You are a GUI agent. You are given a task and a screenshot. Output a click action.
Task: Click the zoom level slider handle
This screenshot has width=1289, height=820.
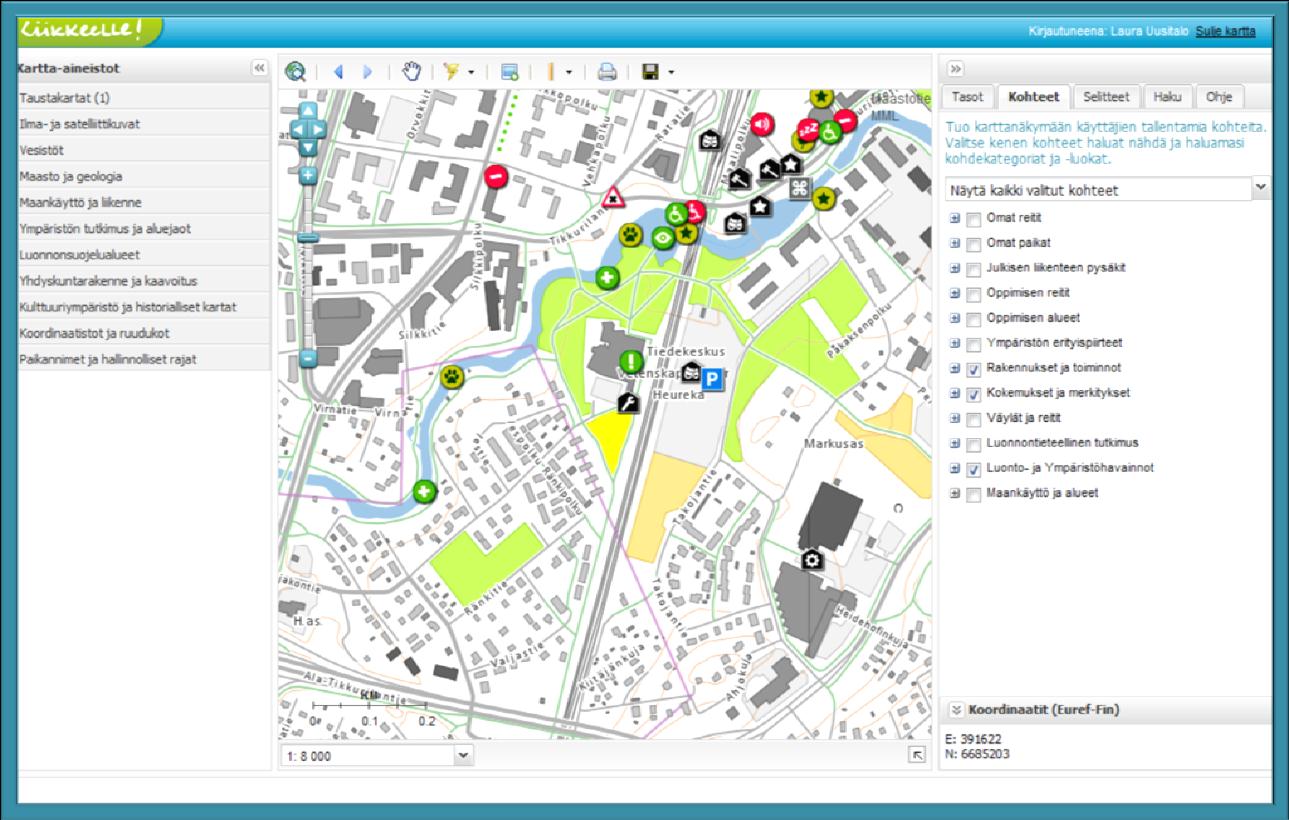(308, 238)
